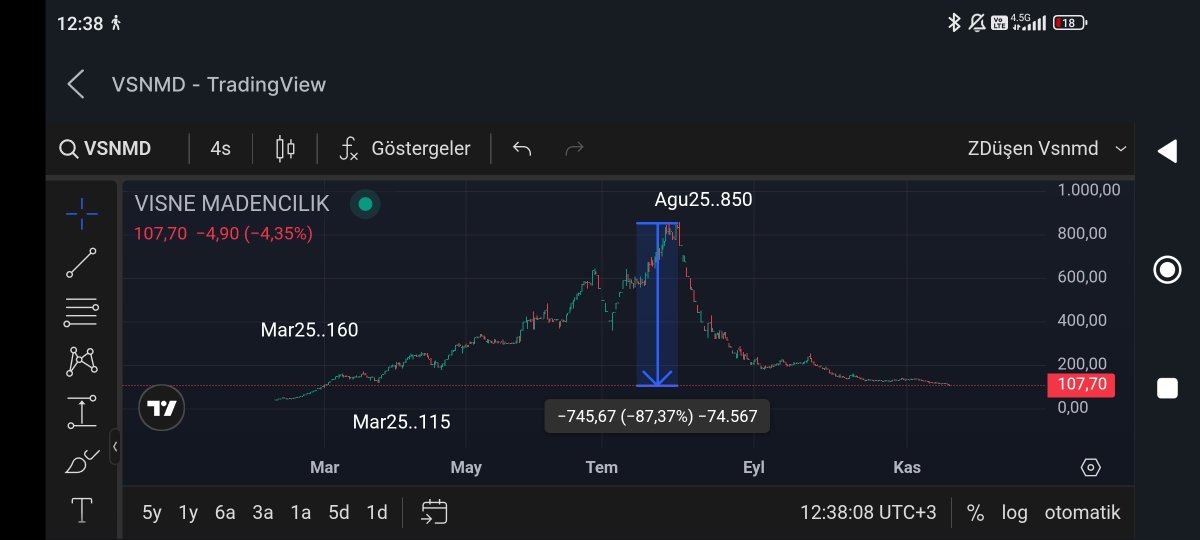Tap Android recents square button
Image resolution: width=1200 pixels, height=540 pixels.
click(1167, 389)
